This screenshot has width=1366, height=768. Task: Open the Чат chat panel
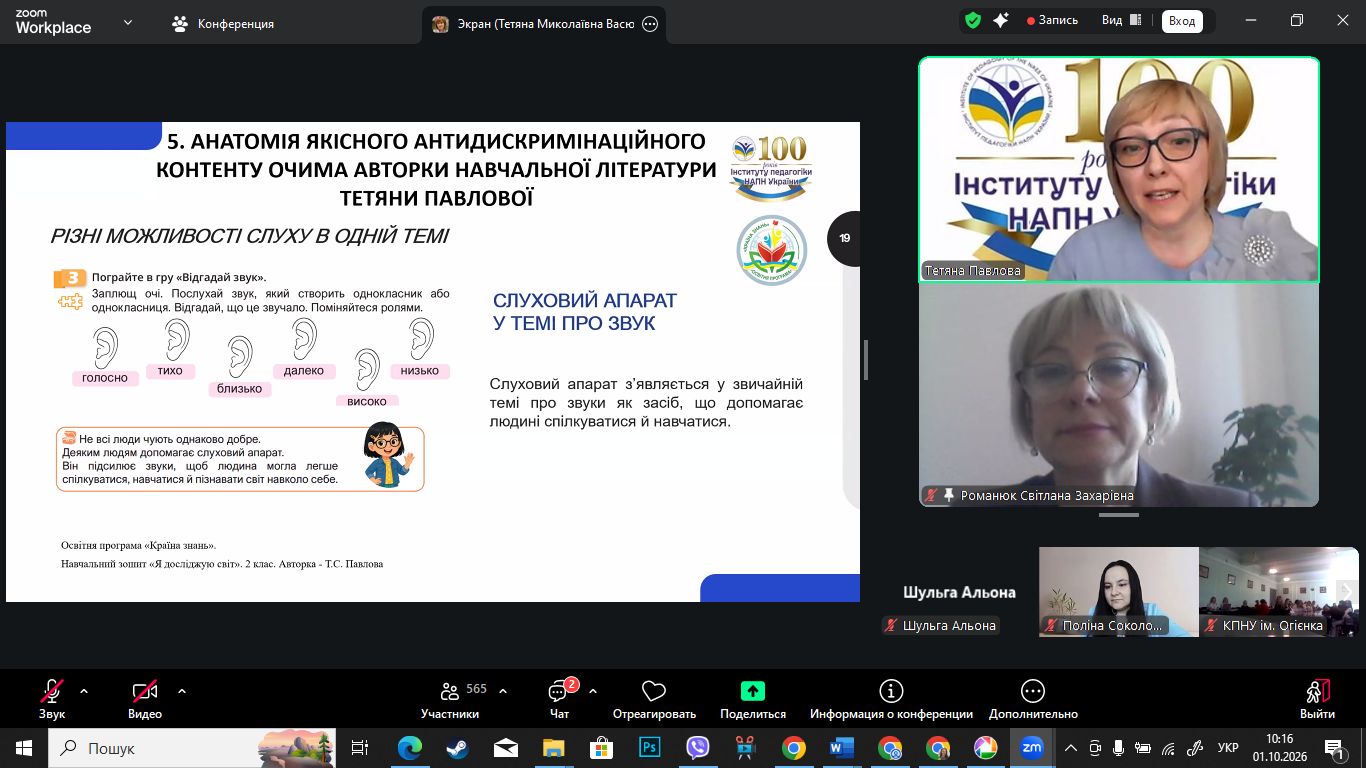coord(560,699)
